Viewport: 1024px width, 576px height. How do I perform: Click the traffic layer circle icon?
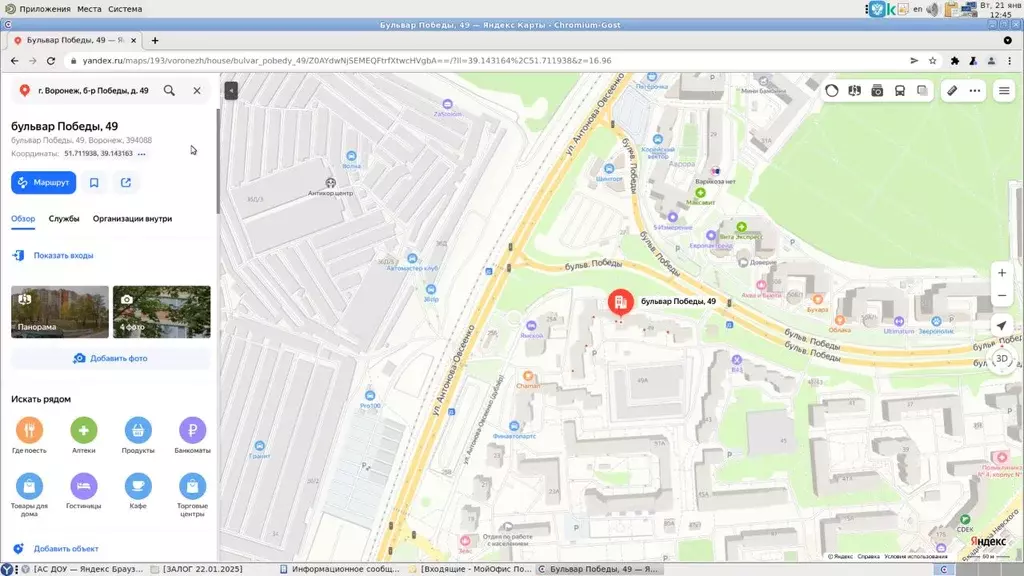(831, 91)
